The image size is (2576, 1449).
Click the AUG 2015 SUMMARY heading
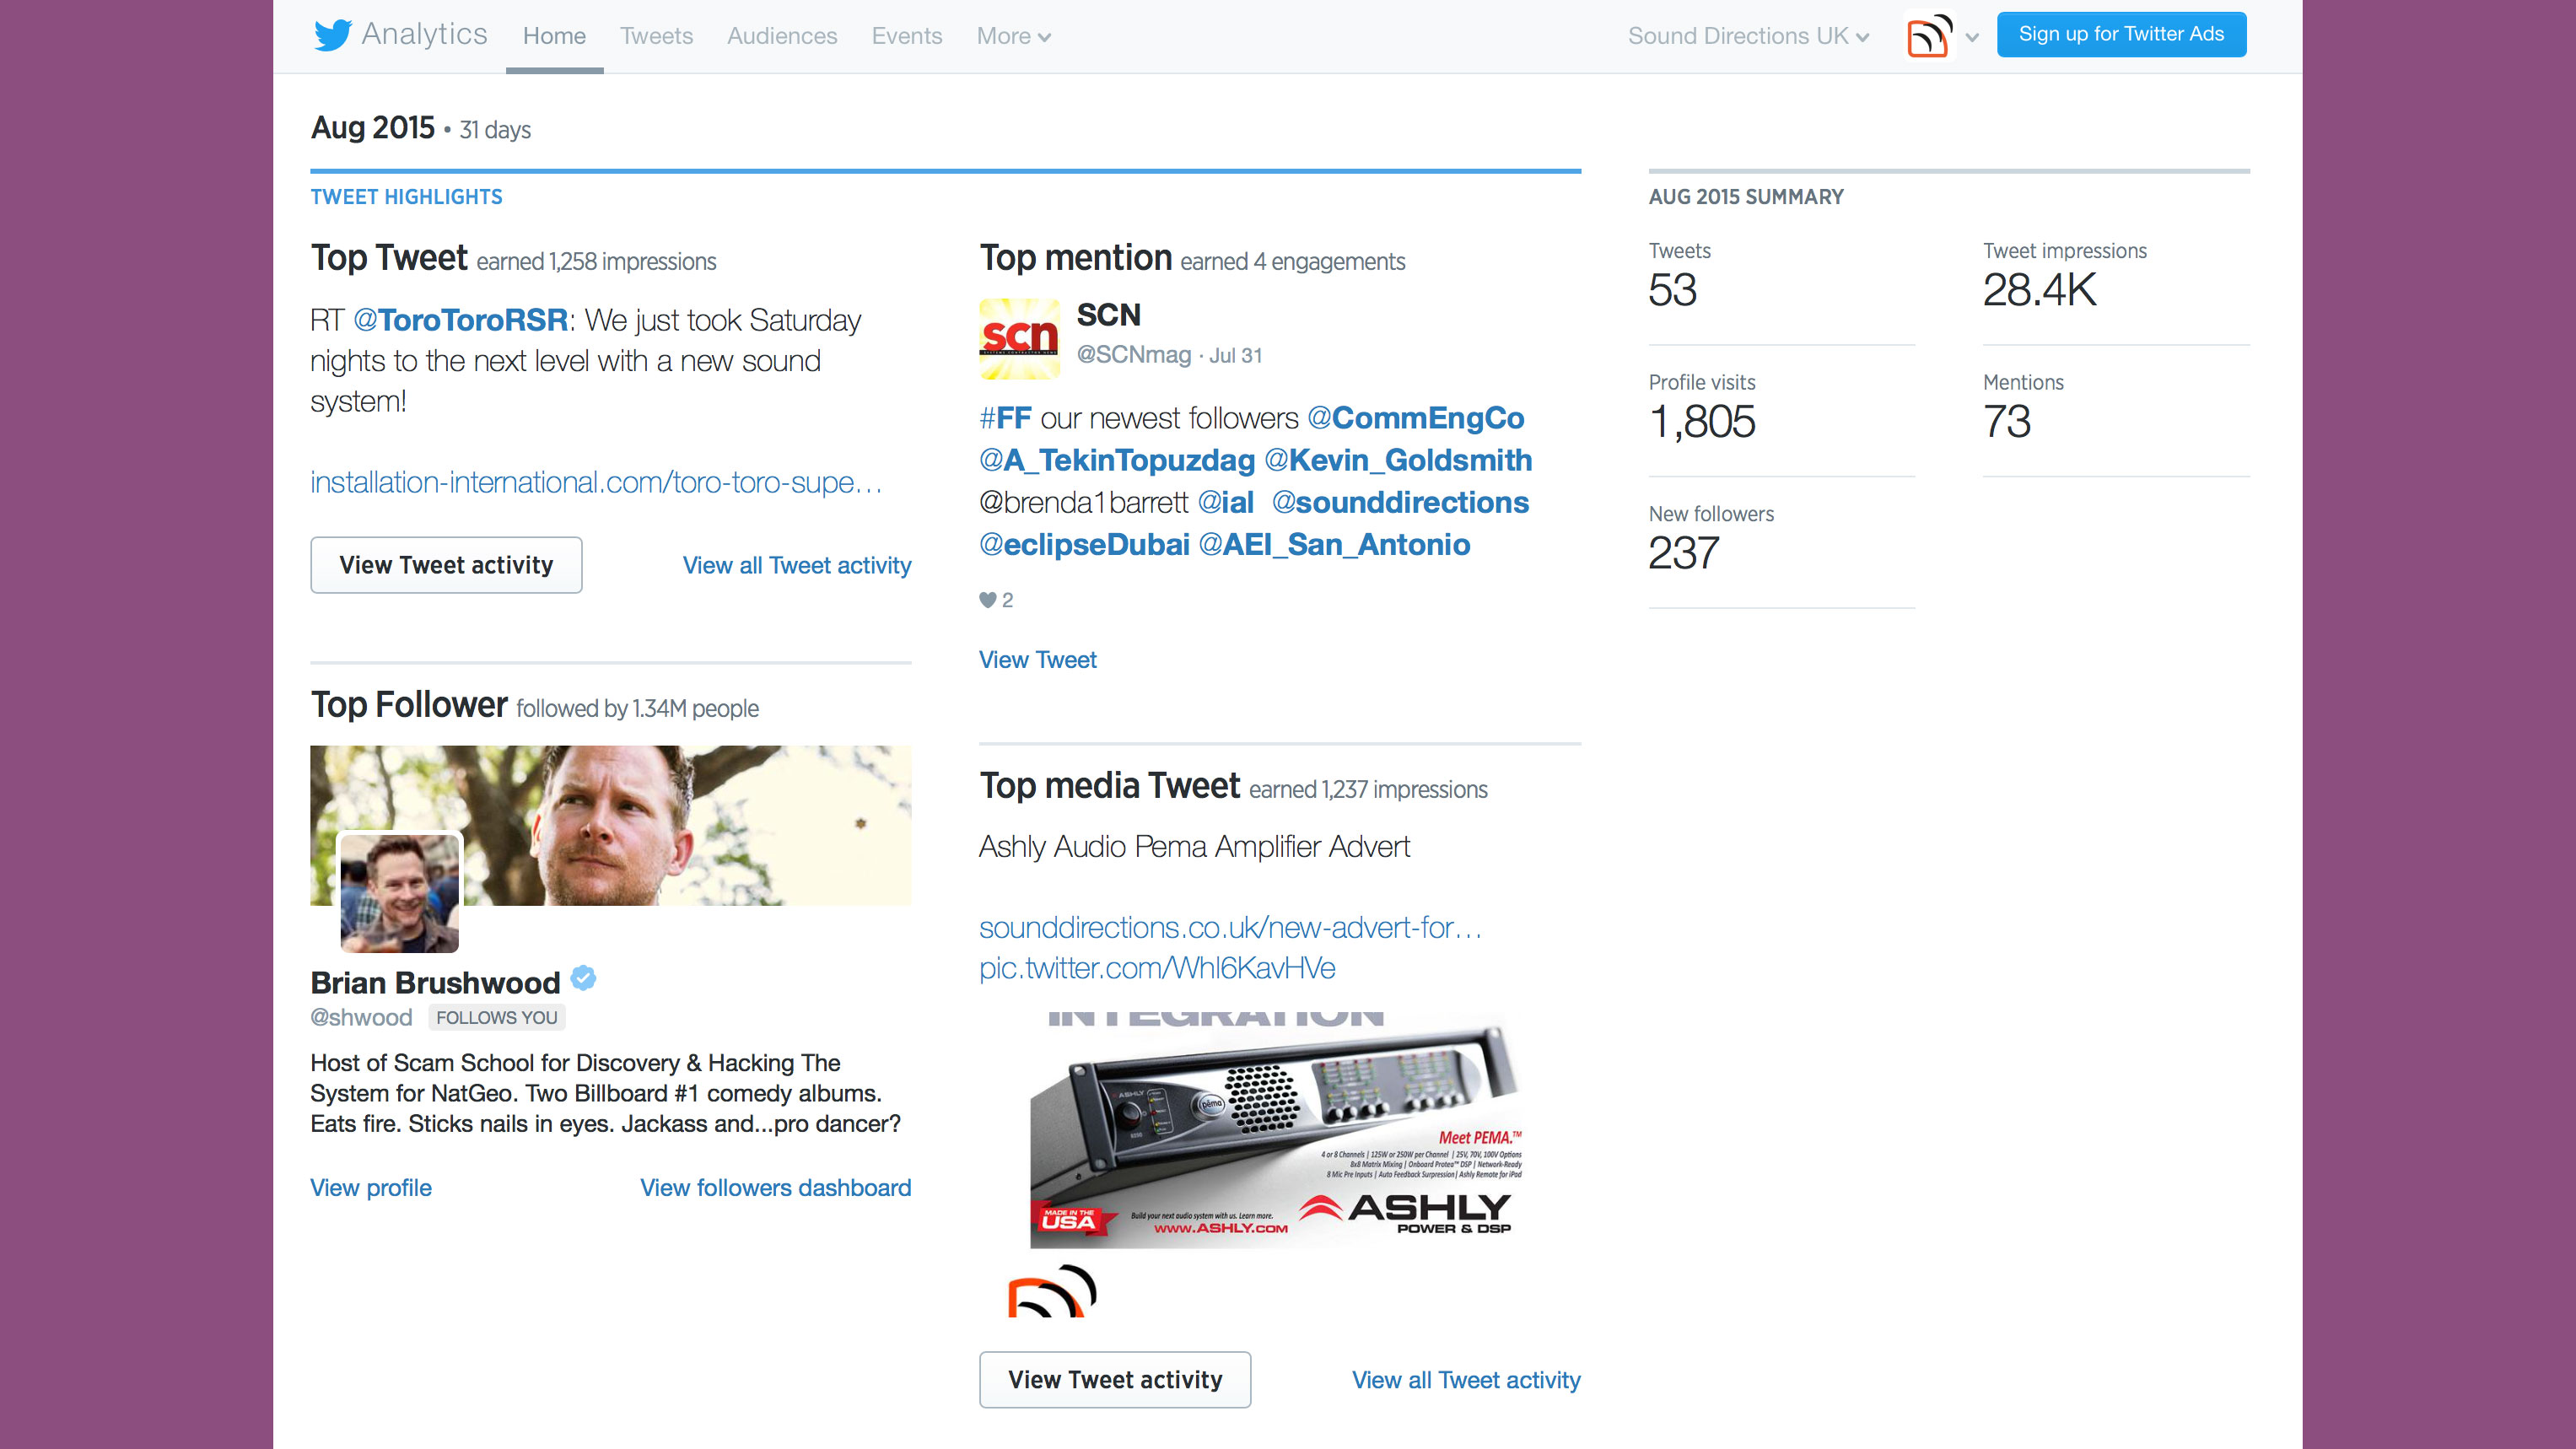(1746, 197)
